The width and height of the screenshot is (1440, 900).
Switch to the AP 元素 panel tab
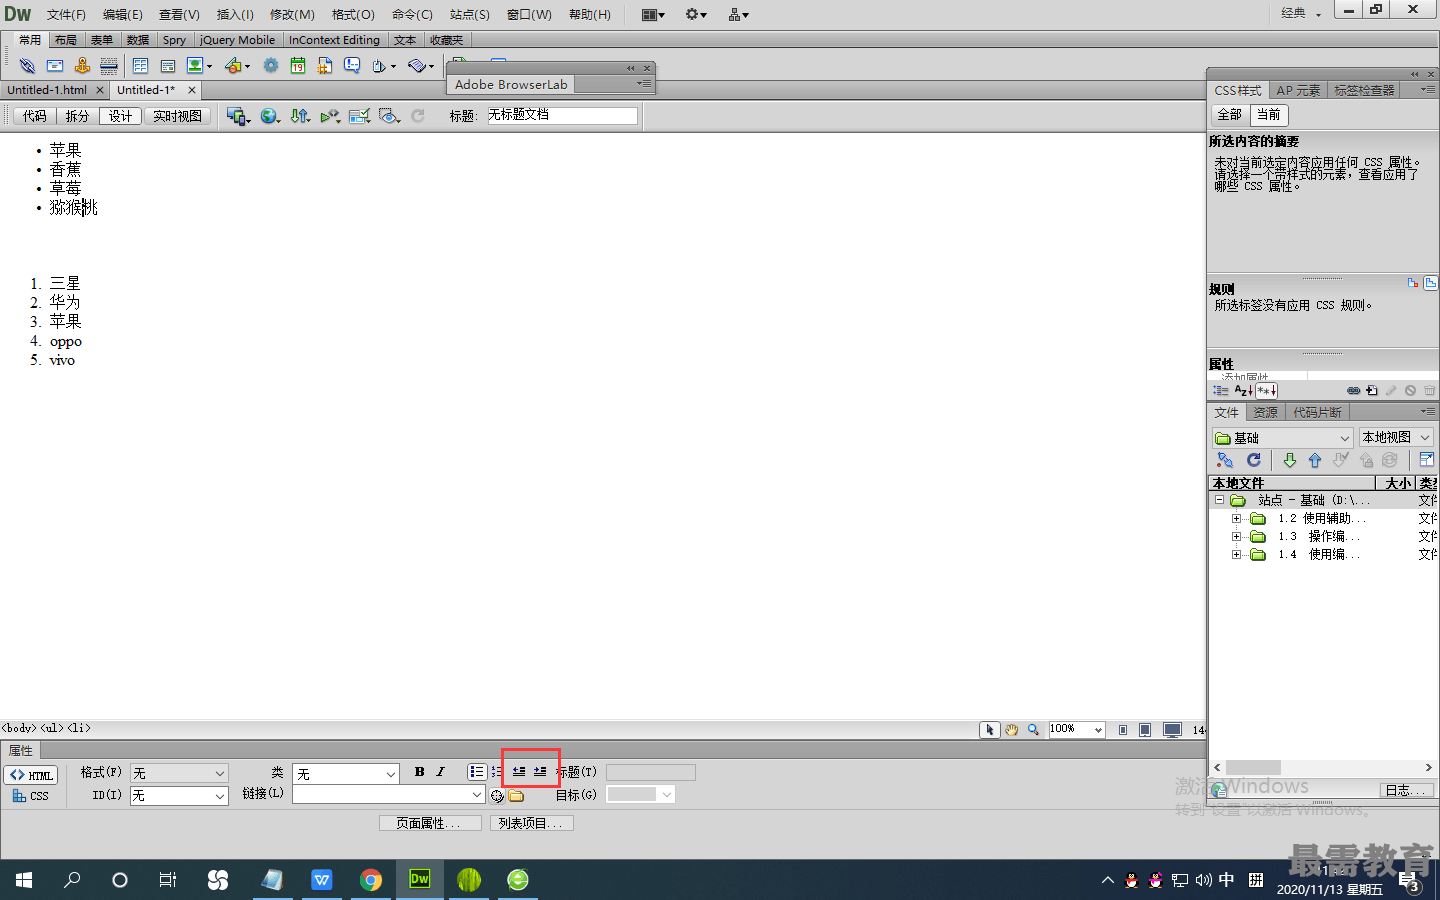point(1298,90)
